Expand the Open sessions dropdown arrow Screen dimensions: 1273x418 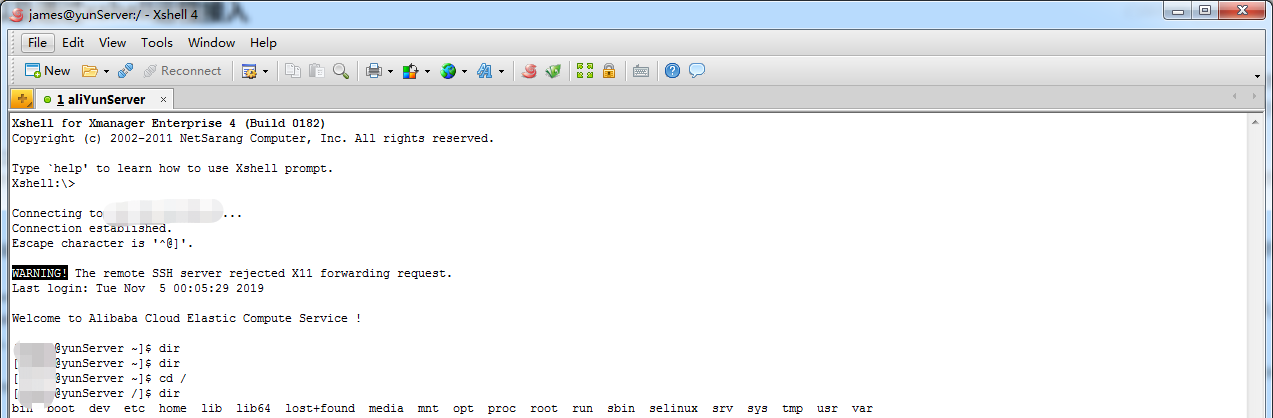point(106,71)
